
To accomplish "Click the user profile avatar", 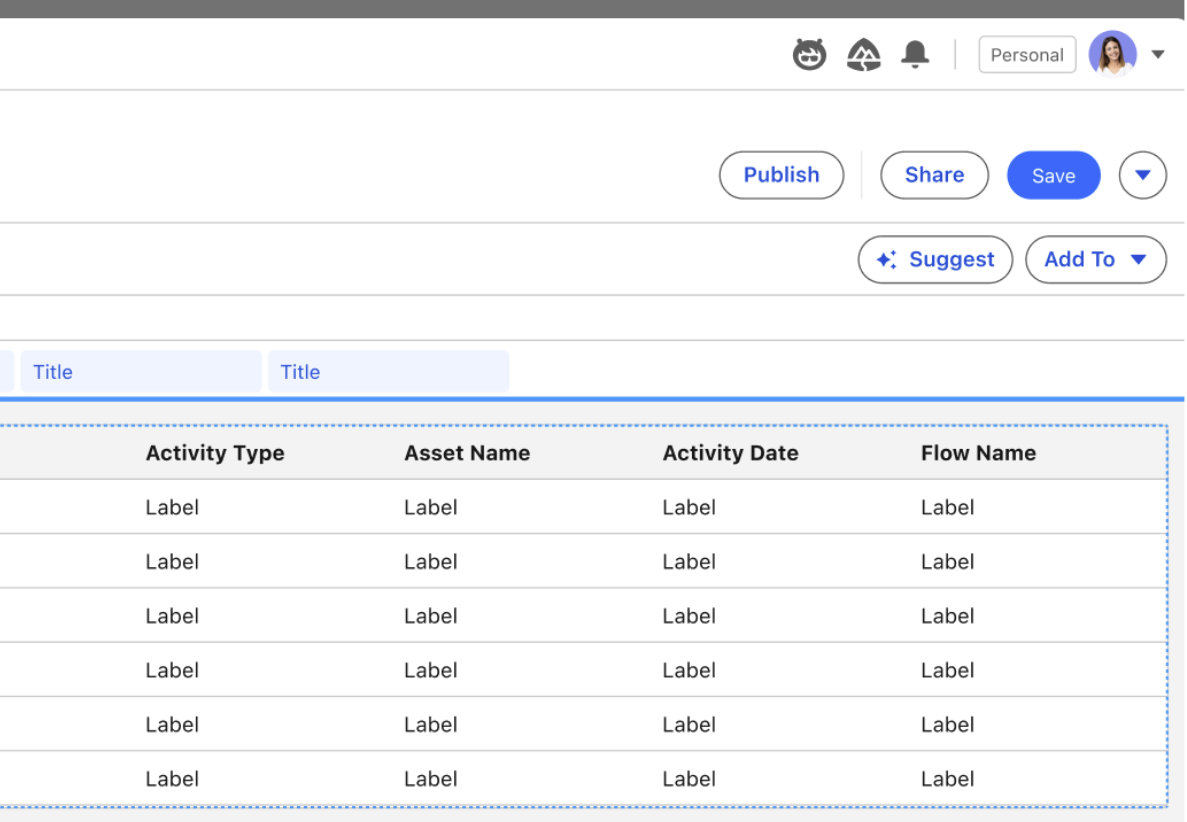I will pos(1112,54).
